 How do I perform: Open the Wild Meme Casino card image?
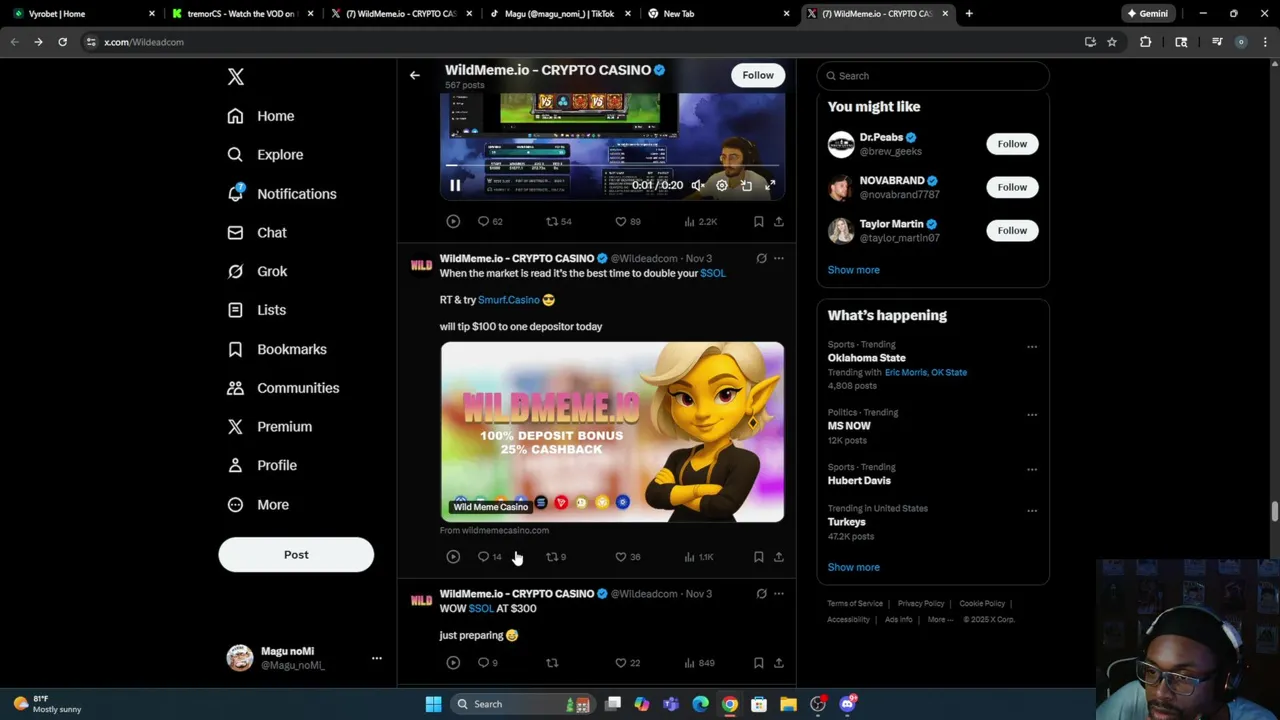coord(612,432)
